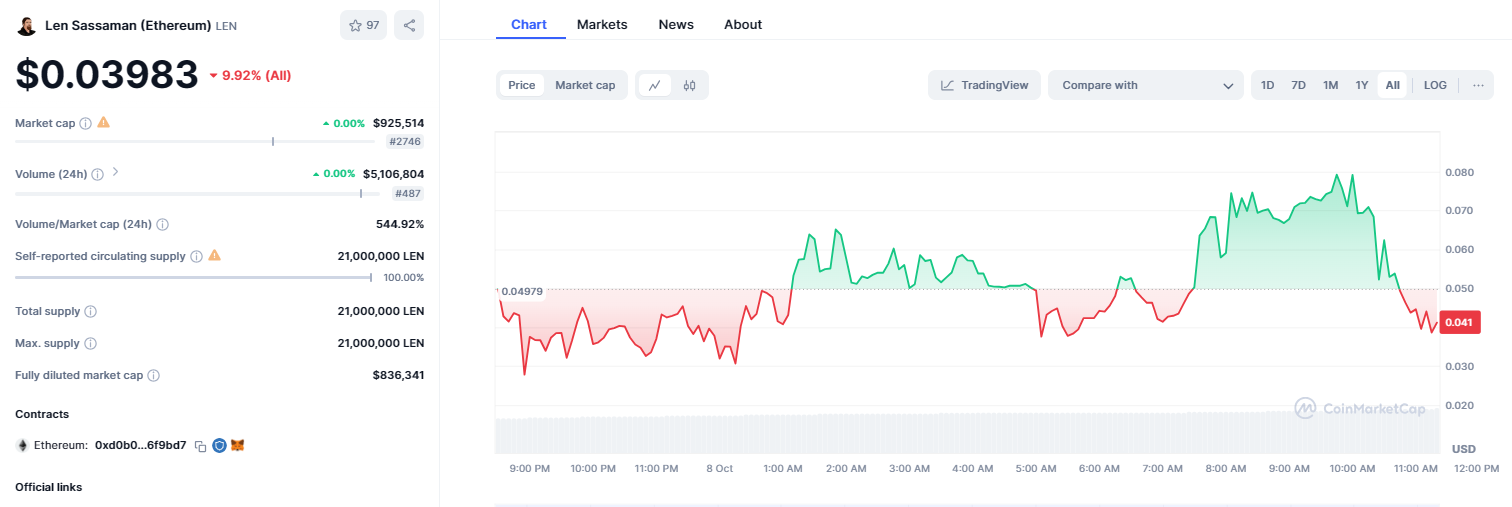Switch to candlestick chart view
The height and width of the screenshot is (507, 1512).
[x=689, y=85]
